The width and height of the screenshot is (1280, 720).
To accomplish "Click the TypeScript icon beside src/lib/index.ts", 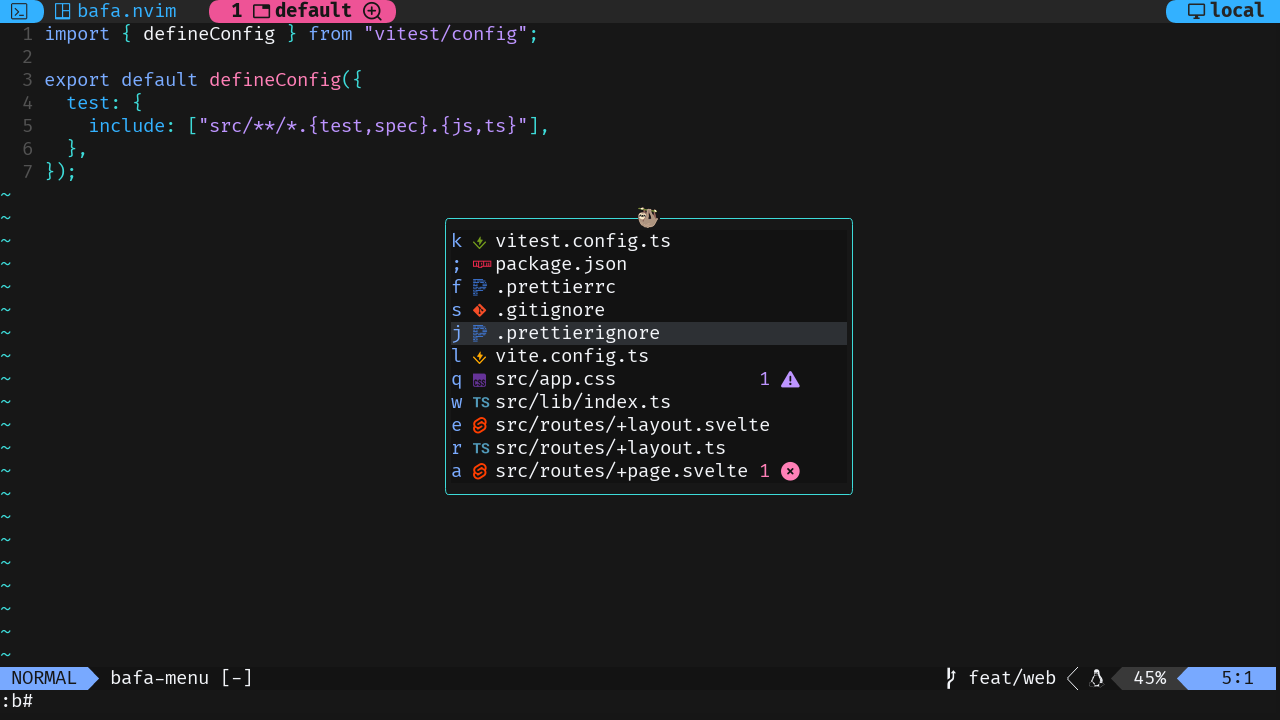I will point(480,402).
